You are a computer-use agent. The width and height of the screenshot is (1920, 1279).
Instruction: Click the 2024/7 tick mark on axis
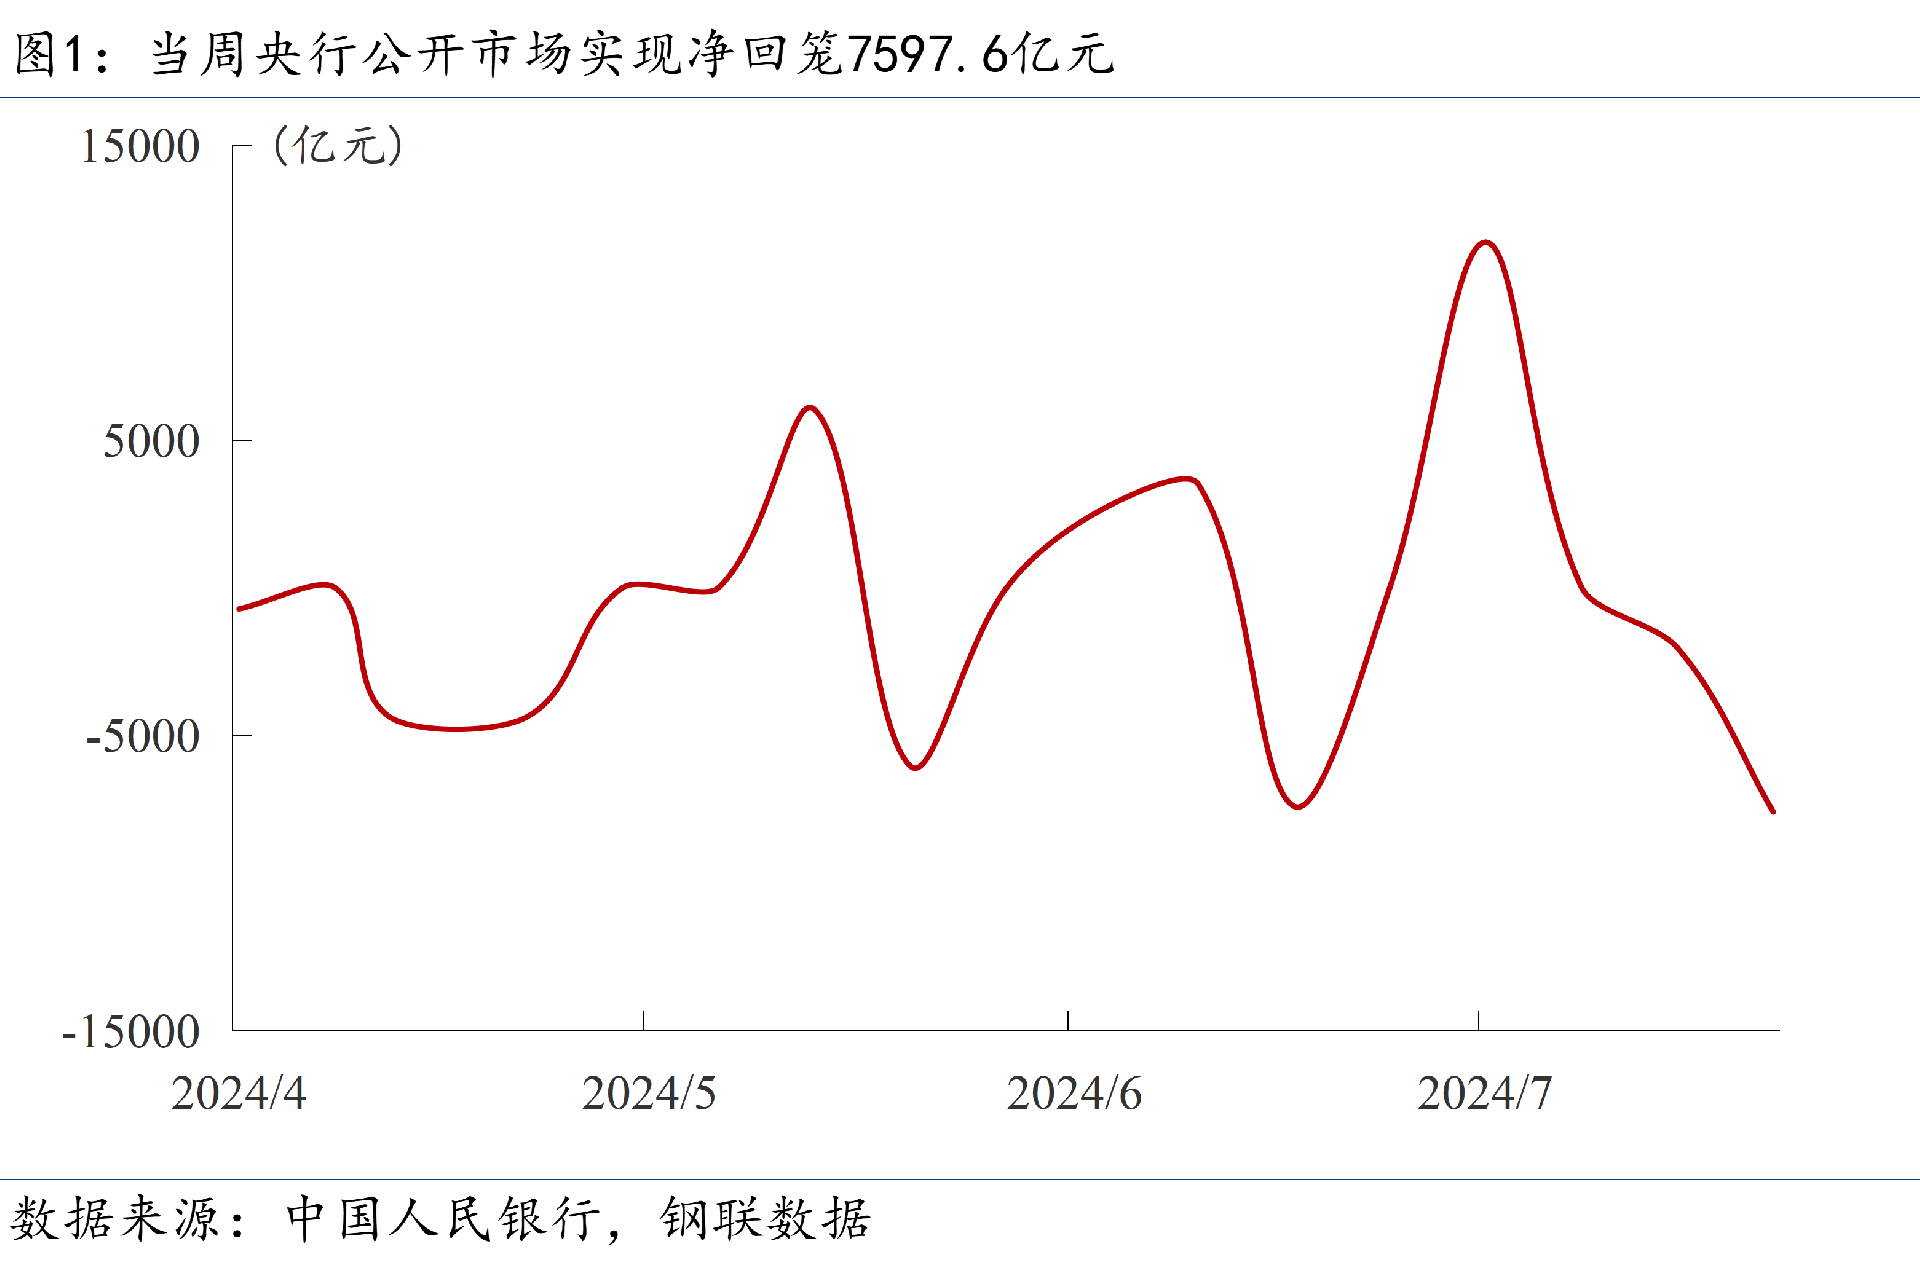click(1478, 1021)
